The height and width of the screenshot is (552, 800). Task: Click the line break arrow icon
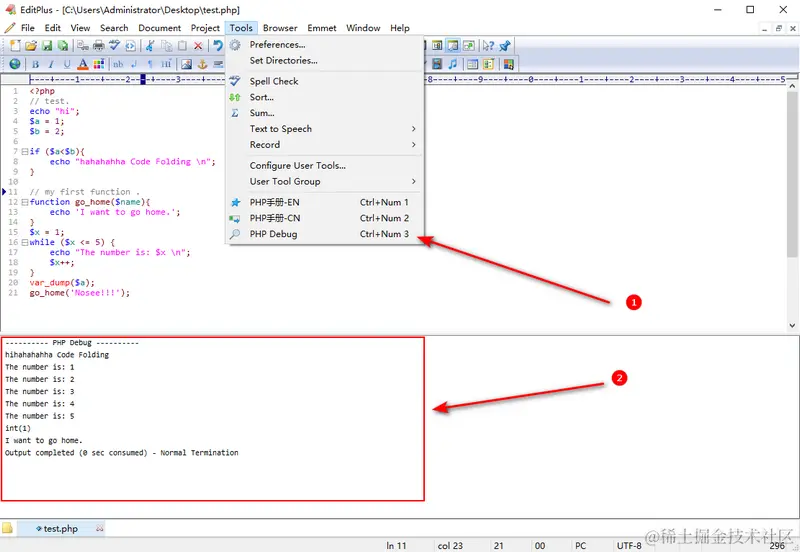coord(134,64)
